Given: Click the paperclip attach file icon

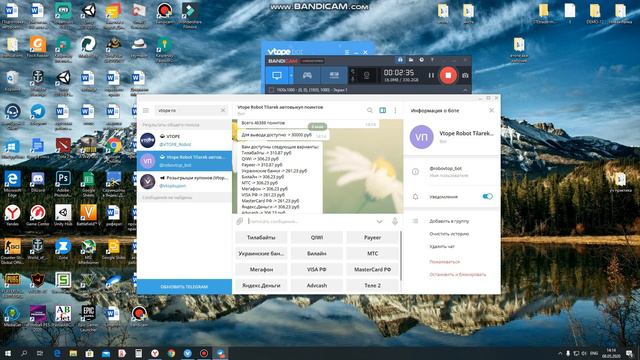Looking at the screenshot, I should [x=240, y=221].
